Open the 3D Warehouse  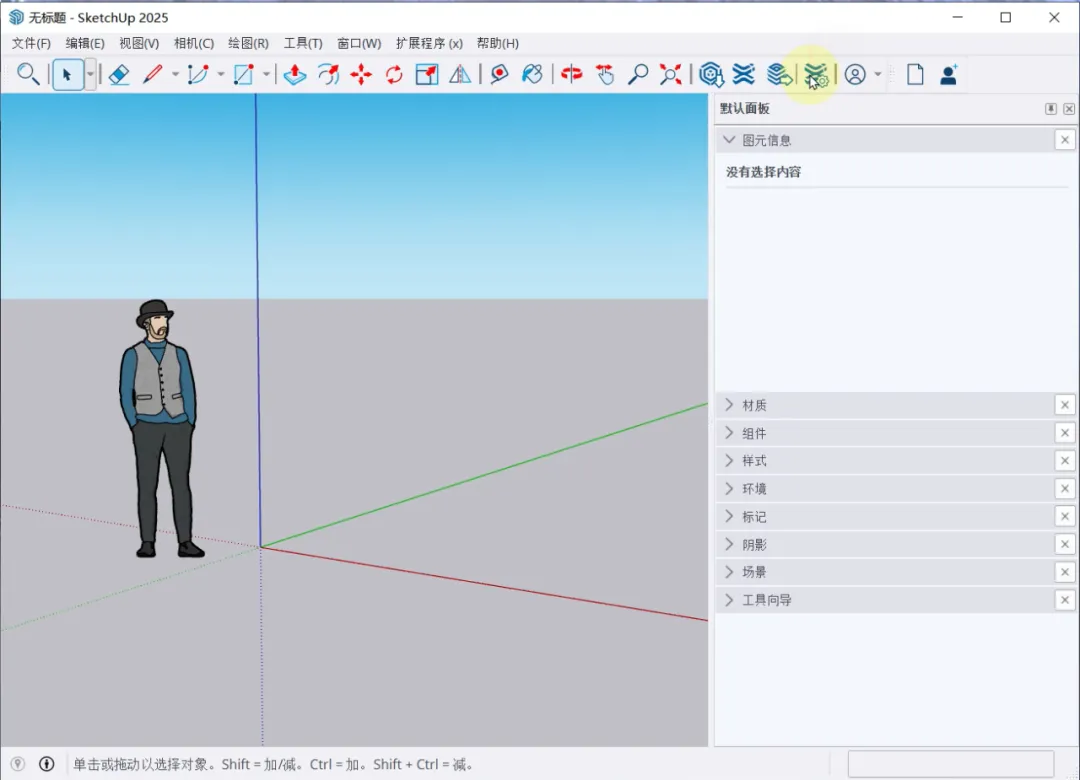tap(710, 74)
